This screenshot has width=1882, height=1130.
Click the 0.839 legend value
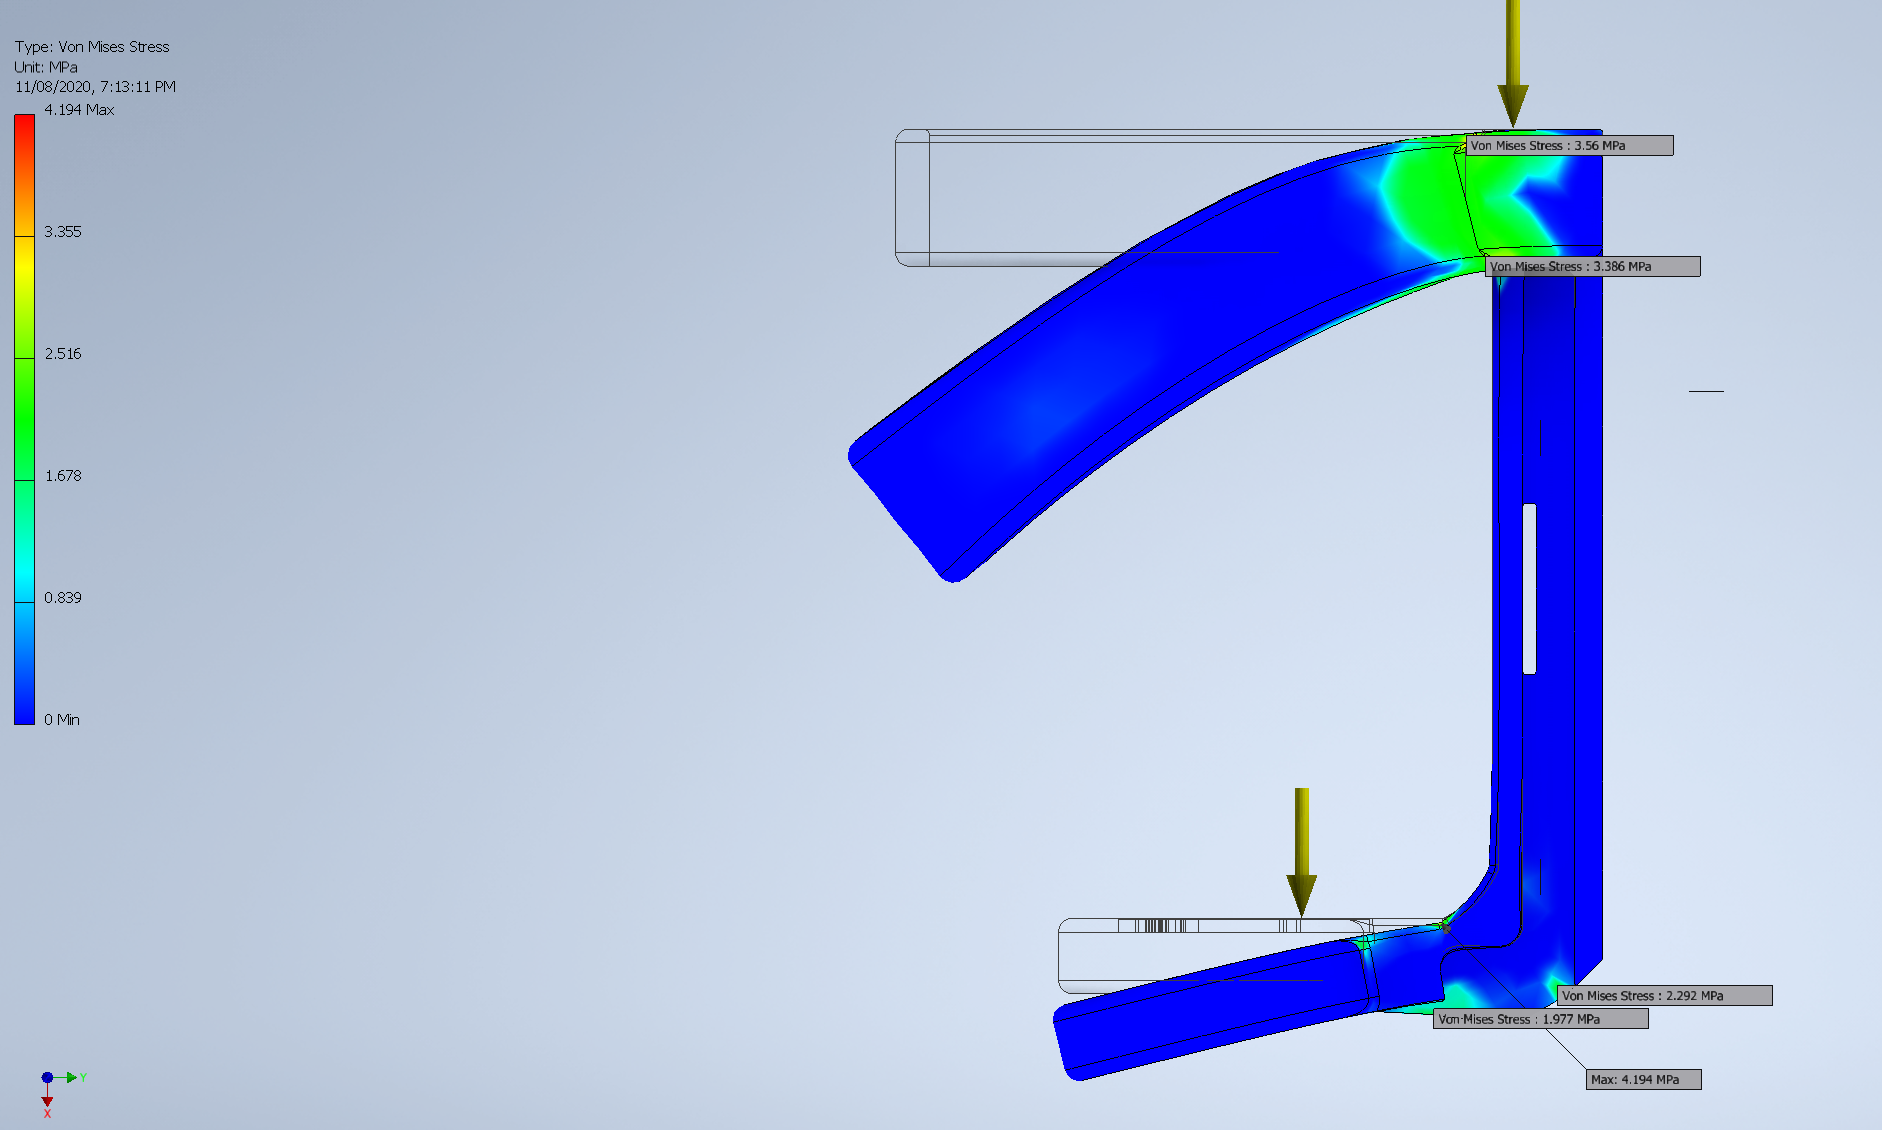coord(63,598)
